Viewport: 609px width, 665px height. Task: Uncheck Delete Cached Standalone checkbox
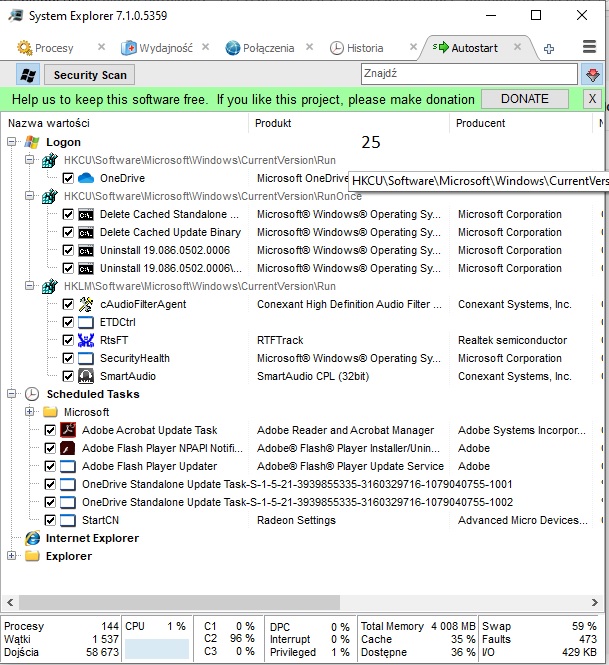coord(68,214)
